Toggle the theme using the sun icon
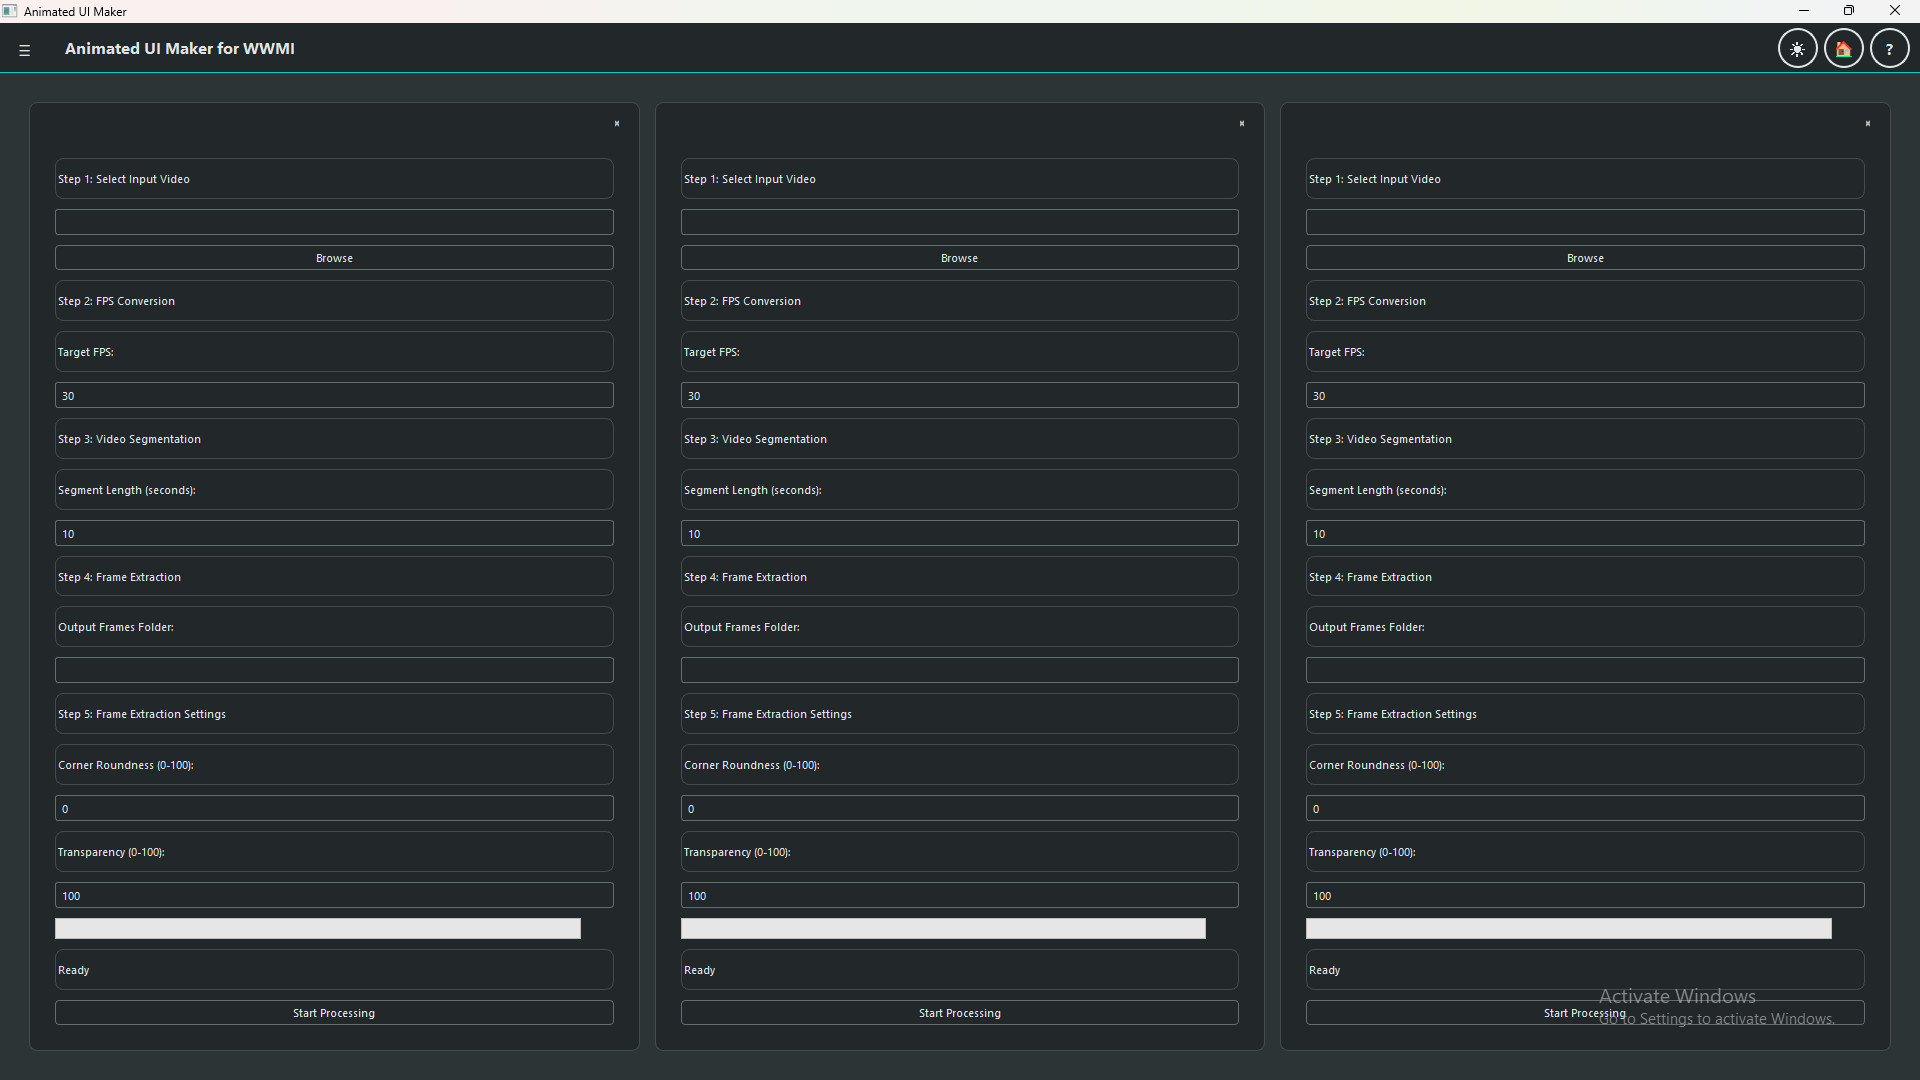This screenshot has height=1080, width=1920. tap(1797, 47)
